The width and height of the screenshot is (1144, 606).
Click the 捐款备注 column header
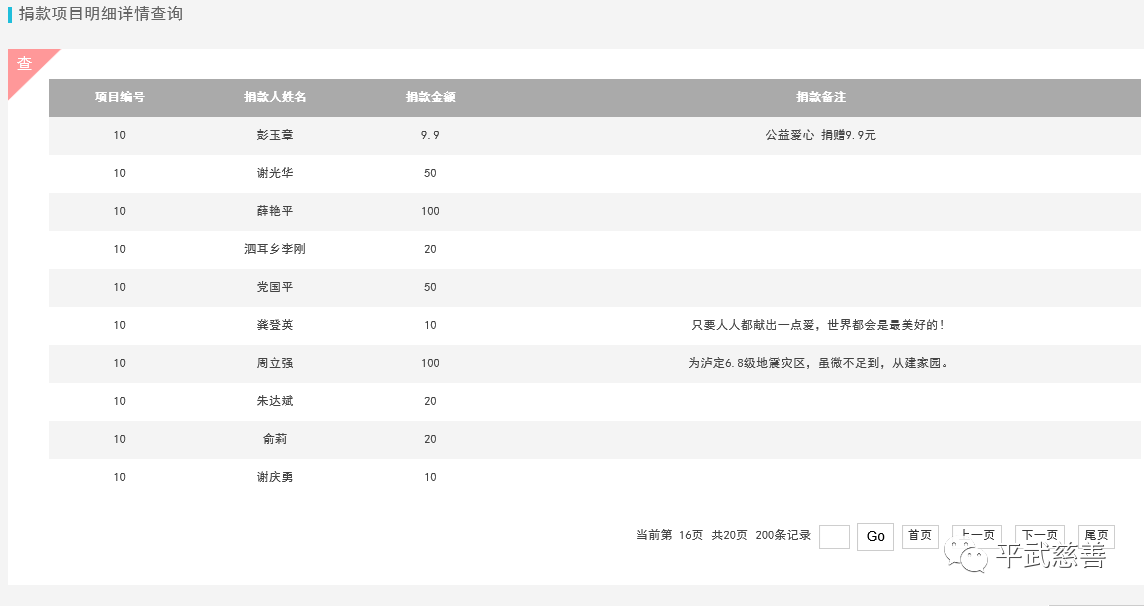tap(821, 97)
